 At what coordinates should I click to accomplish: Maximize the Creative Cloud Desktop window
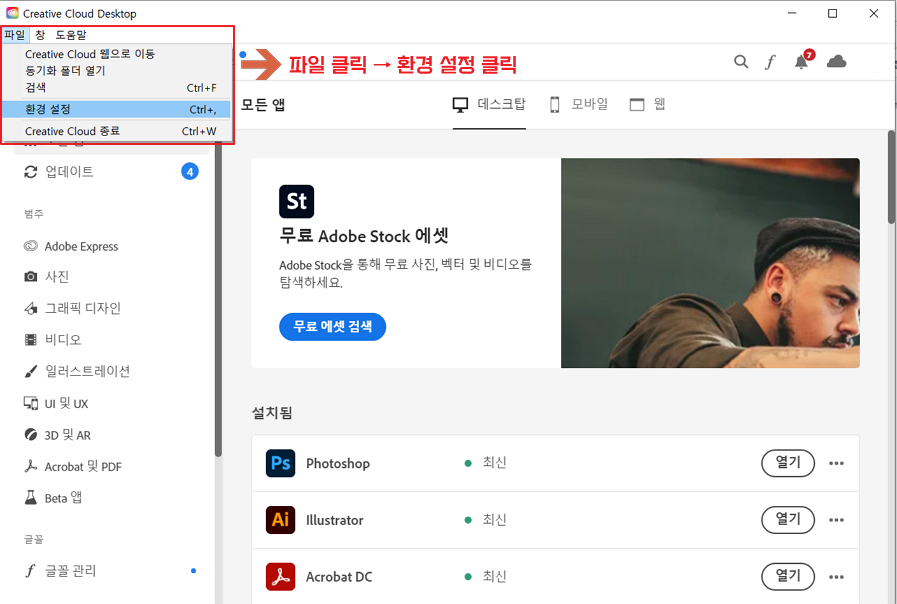[x=832, y=13]
